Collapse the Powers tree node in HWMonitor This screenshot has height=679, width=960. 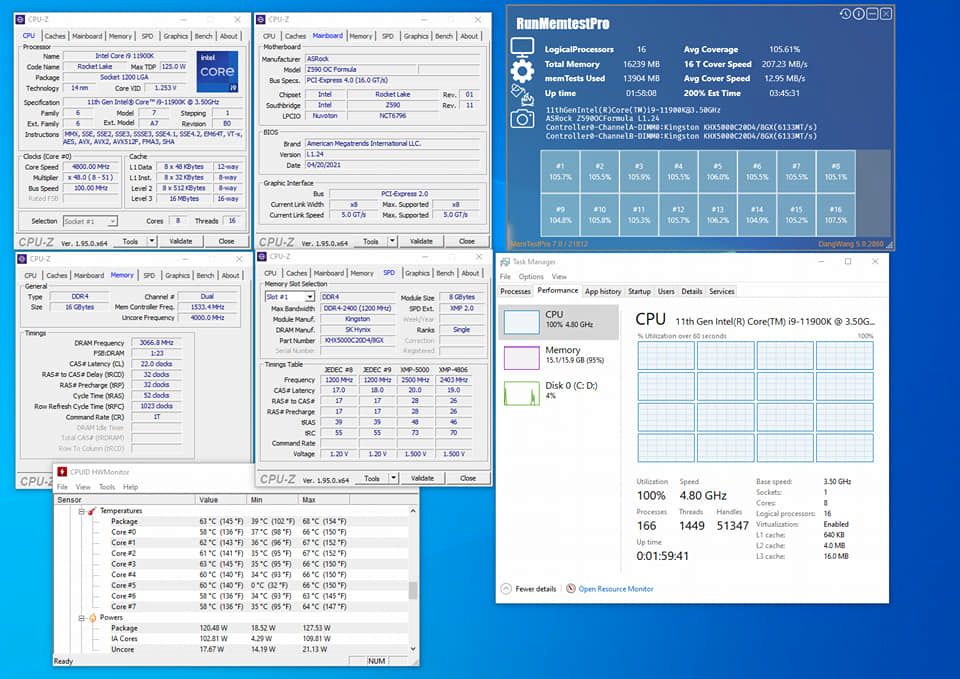[81, 618]
